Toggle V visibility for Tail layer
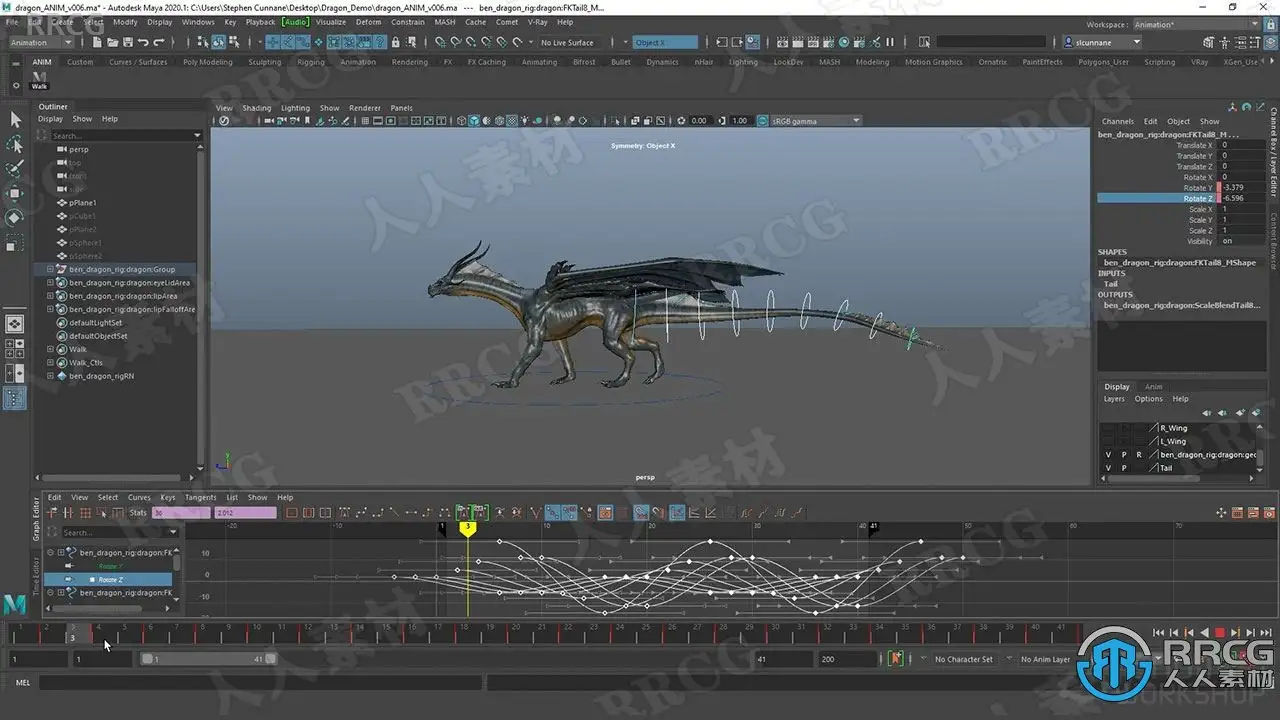 coord(1108,468)
